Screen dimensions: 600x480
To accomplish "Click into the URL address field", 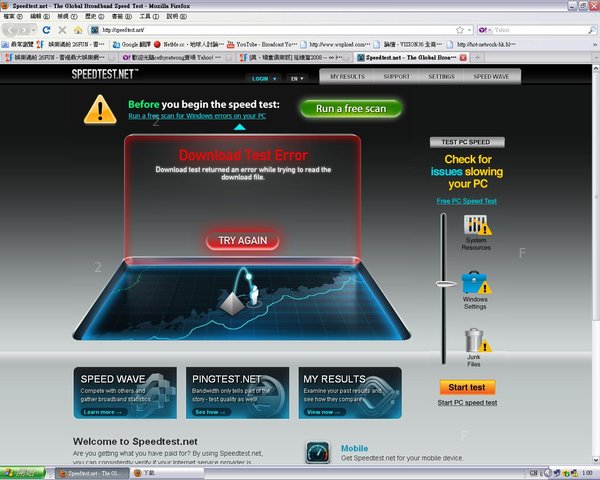I will (277, 30).
